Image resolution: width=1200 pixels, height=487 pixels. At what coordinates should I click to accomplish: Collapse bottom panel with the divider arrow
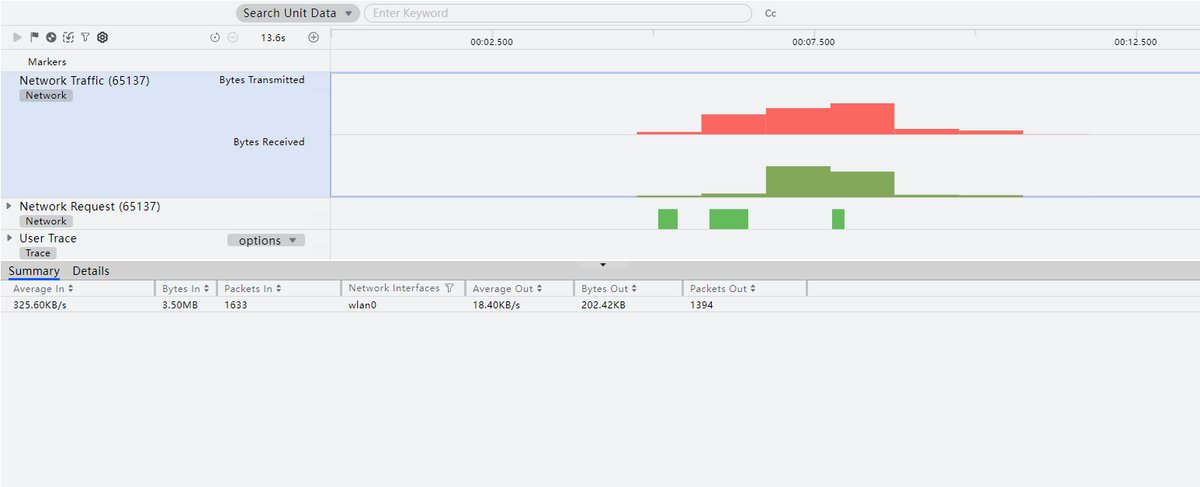(x=602, y=265)
